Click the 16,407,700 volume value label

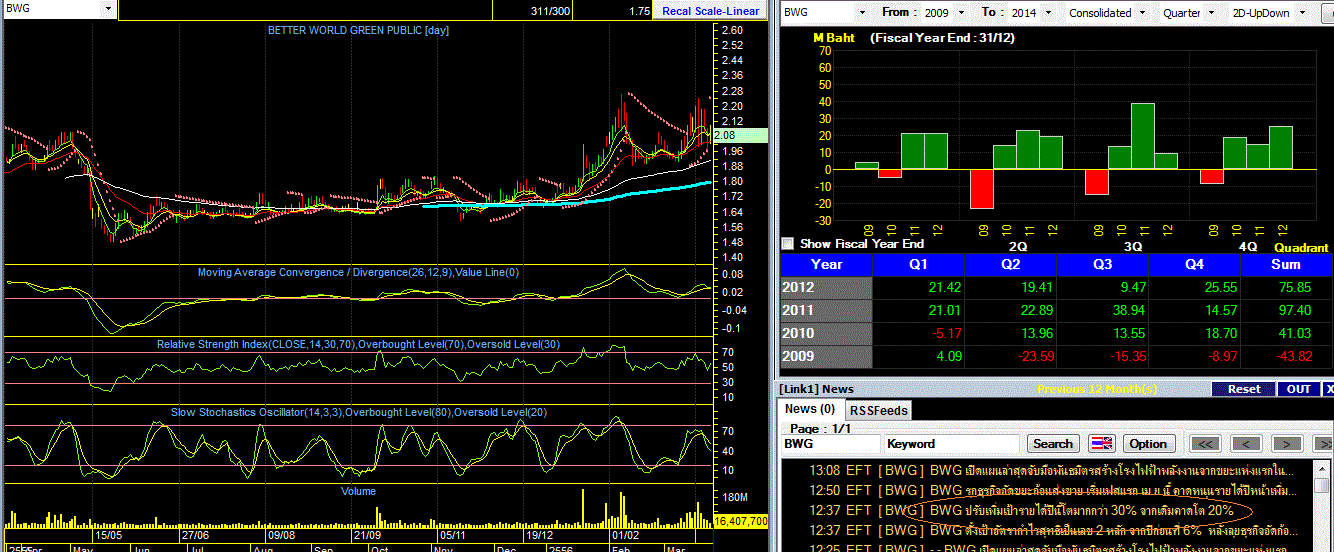741,521
